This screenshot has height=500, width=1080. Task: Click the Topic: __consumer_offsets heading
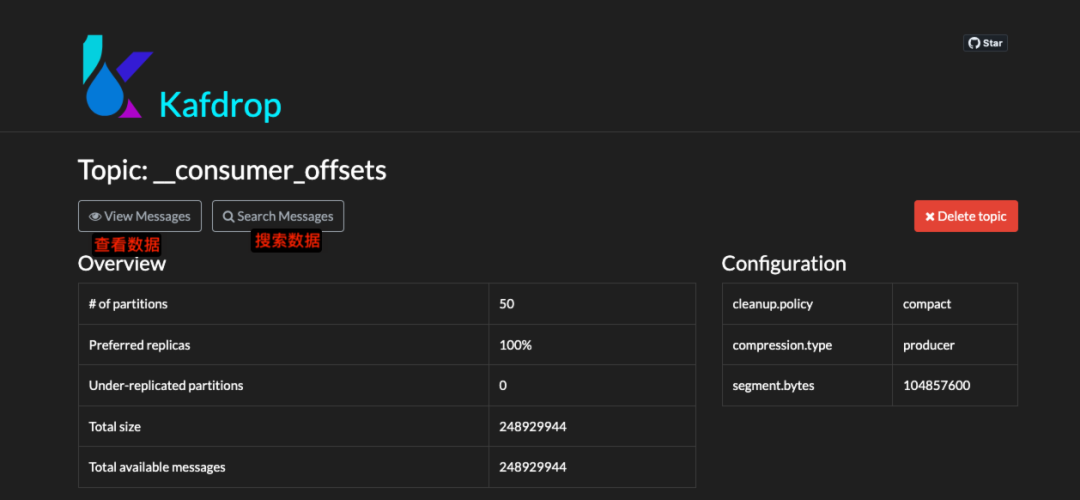tap(232, 170)
